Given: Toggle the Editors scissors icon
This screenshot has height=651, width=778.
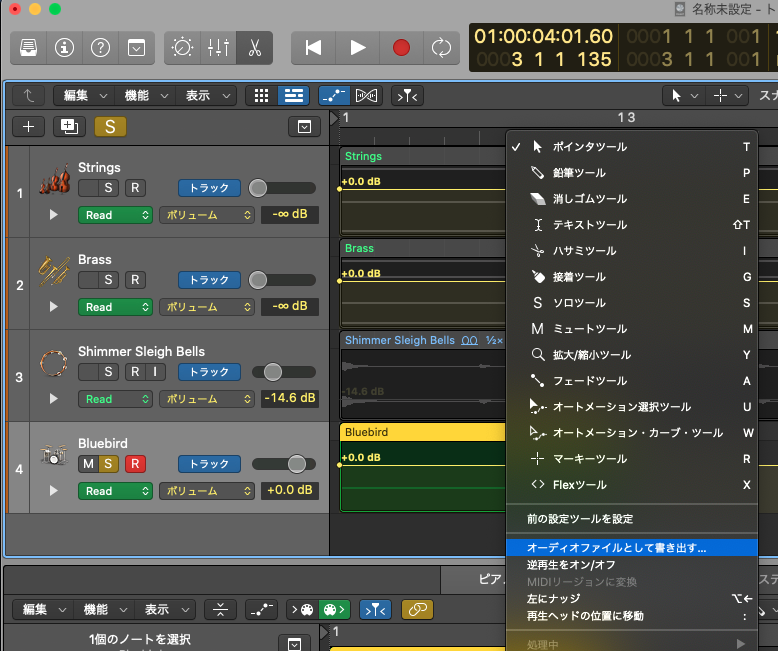Looking at the screenshot, I should click(255, 48).
